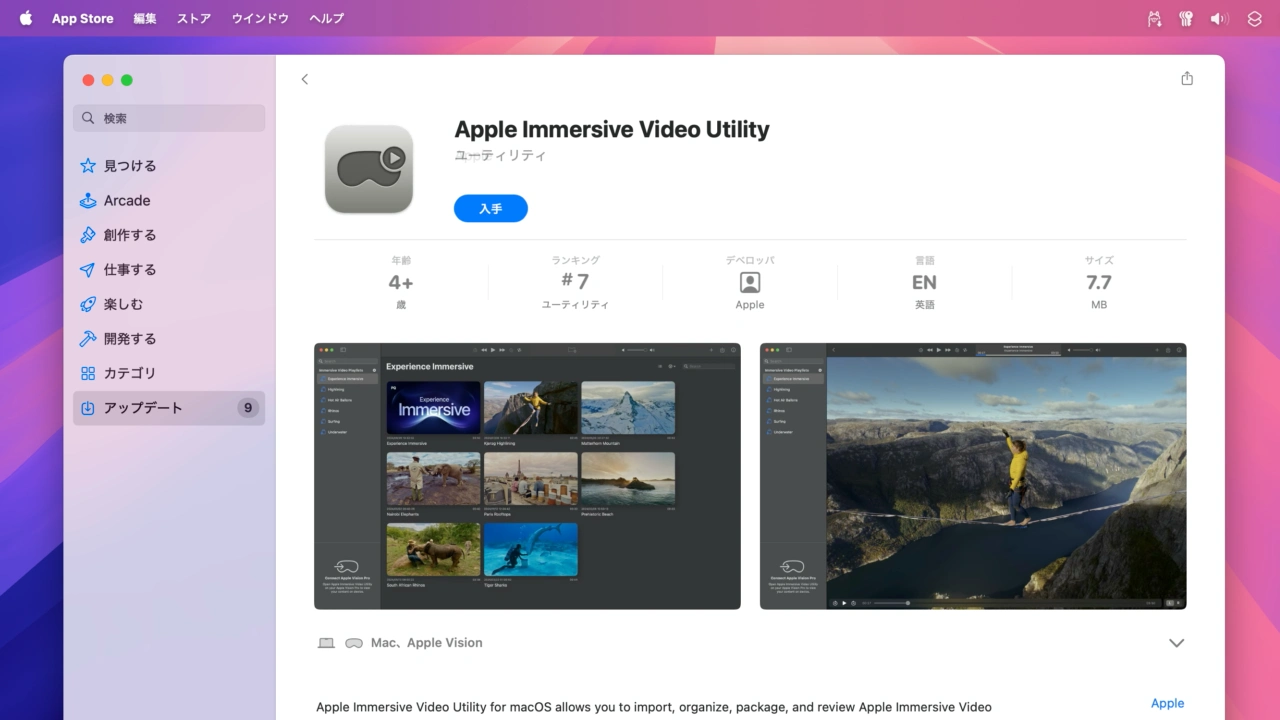The width and height of the screenshot is (1280, 720).
Task: Open カテゴリ (Categories) in the sidebar
Action: pyautogui.click(x=130, y=373)
